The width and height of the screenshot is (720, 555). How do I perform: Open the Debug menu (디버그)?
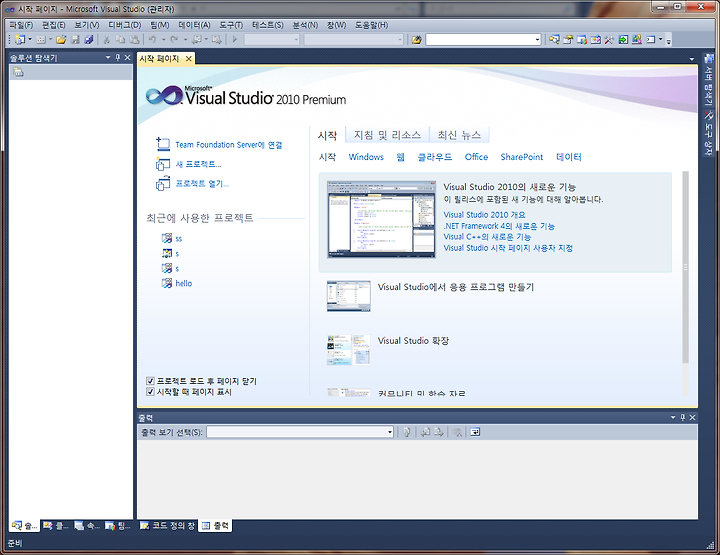point(124,25)
